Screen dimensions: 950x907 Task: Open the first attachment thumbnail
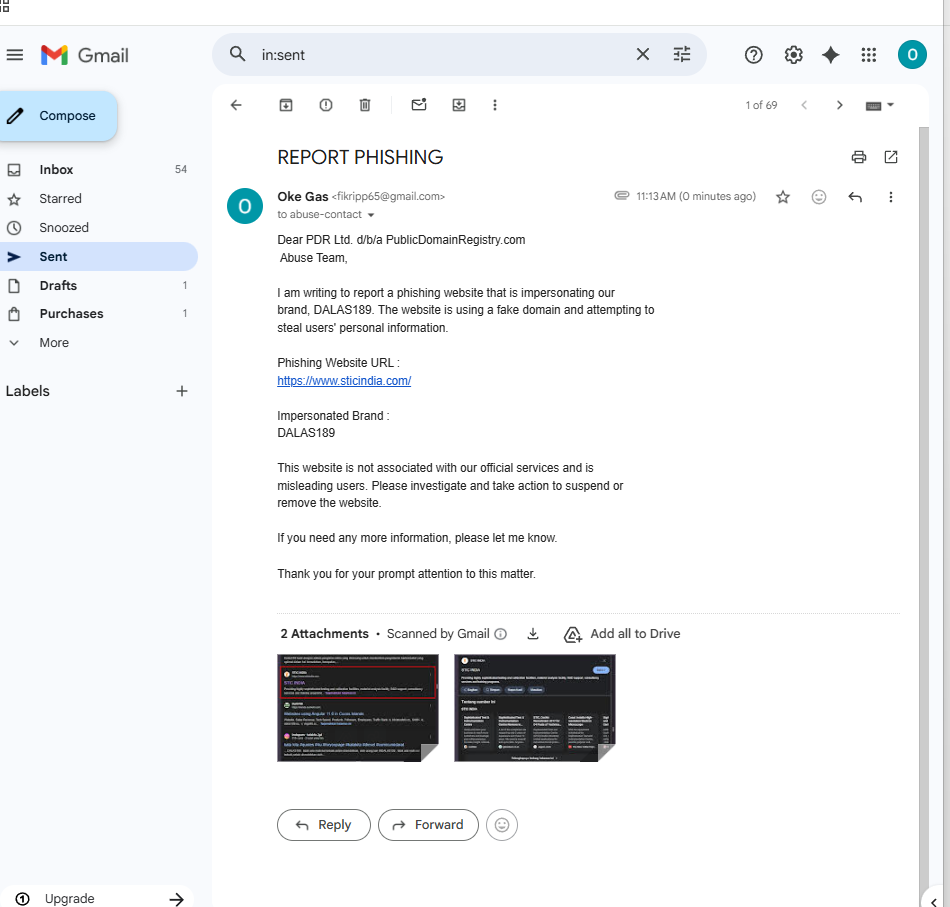tap(357, 708)
